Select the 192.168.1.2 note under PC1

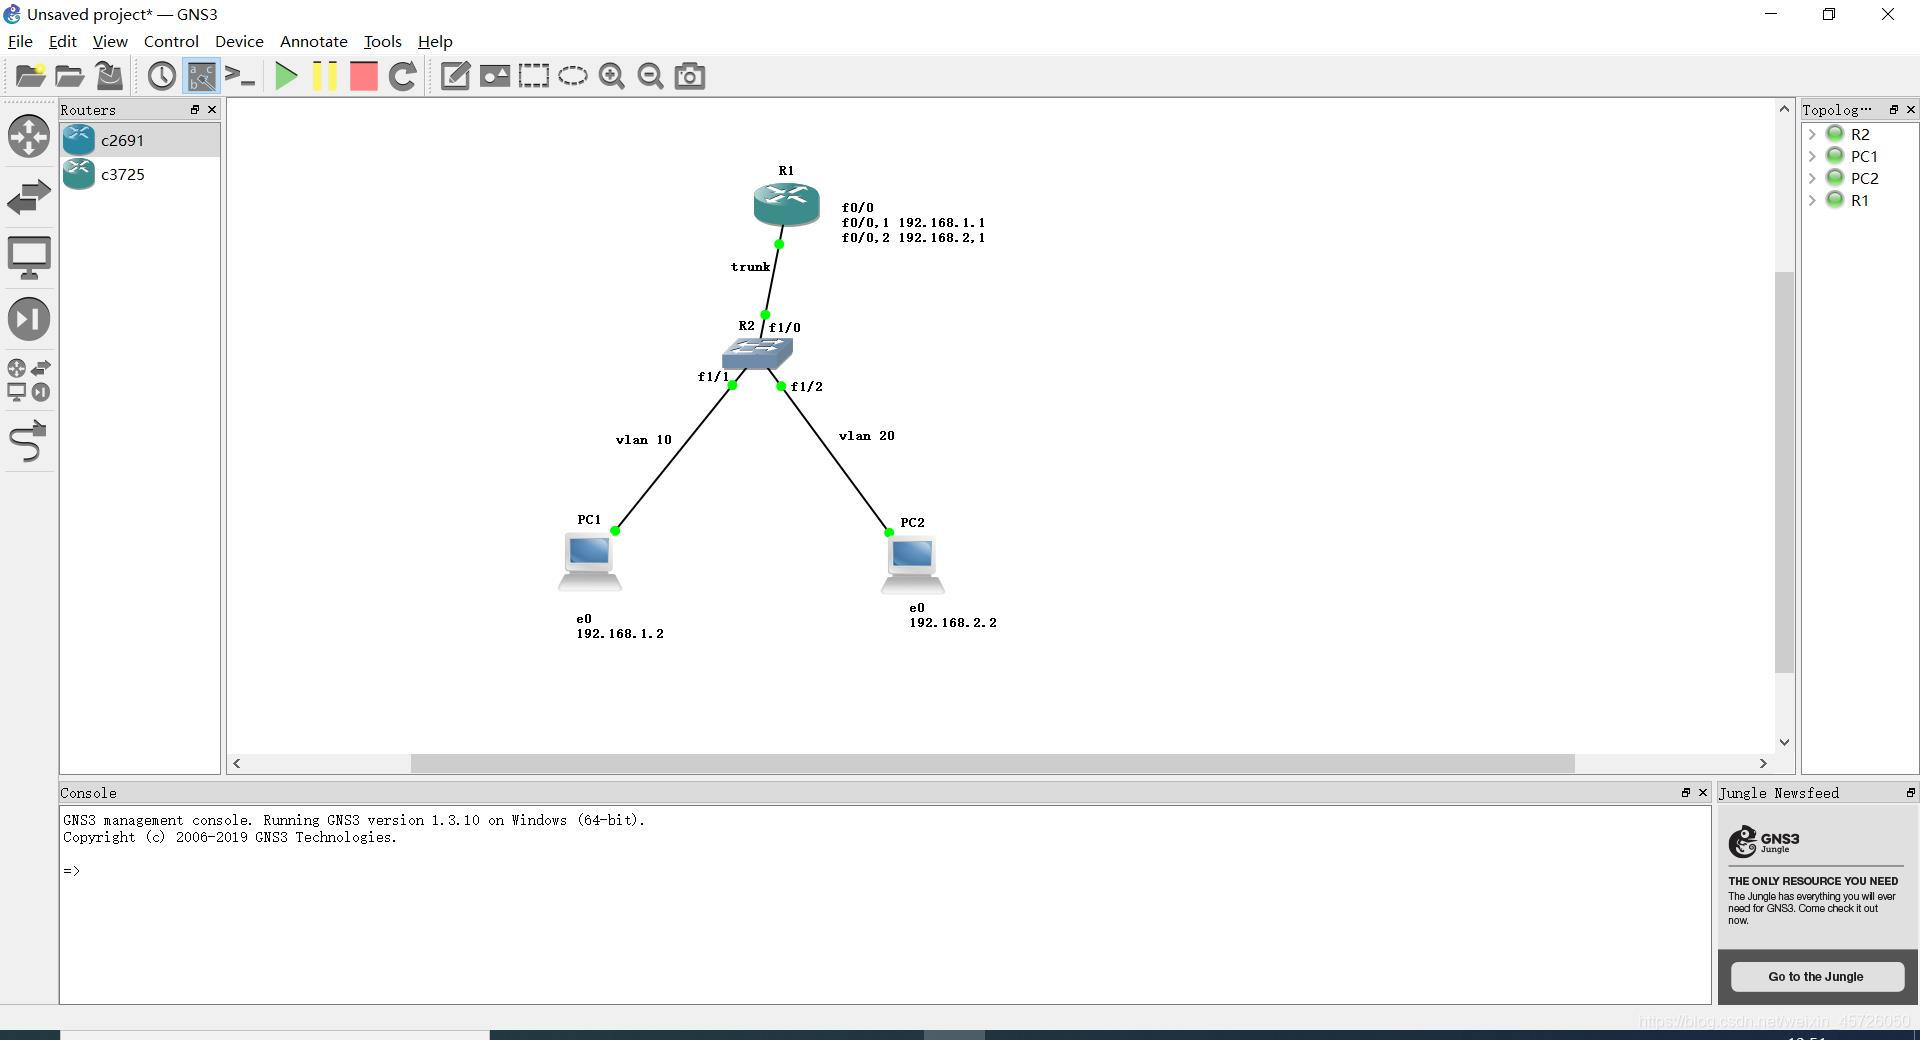619,626
